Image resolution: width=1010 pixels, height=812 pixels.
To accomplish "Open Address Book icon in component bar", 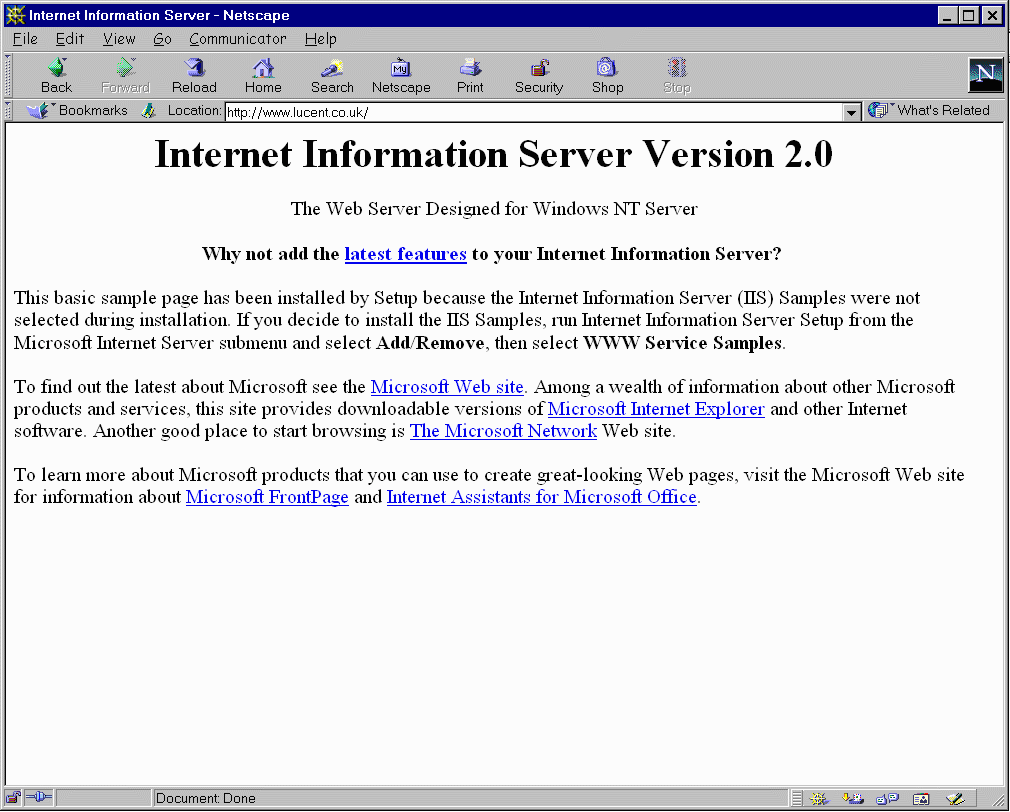I will click(921, 798).
